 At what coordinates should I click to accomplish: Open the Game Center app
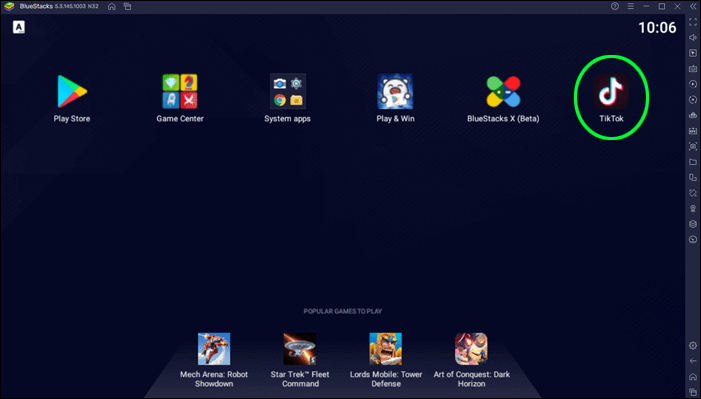(180, 91)
